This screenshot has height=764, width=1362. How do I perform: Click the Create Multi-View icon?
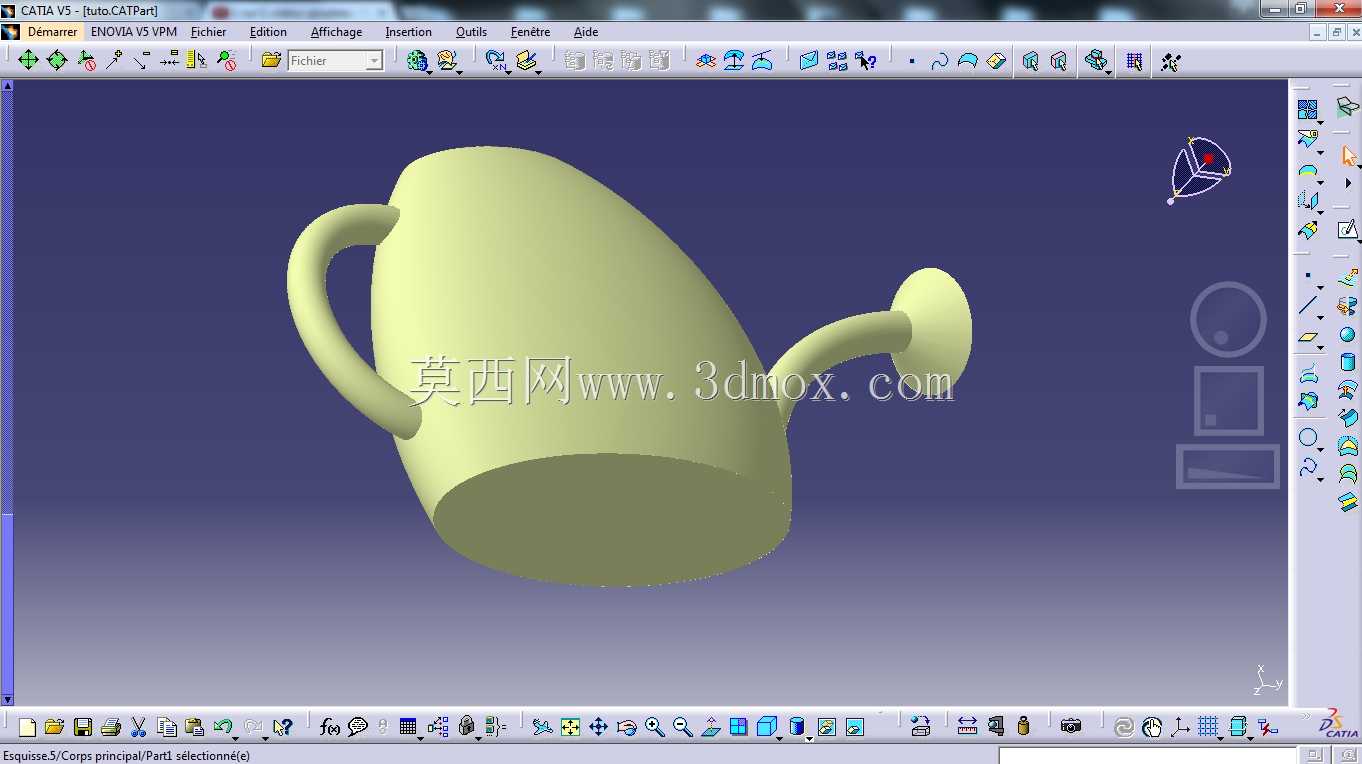738,727
